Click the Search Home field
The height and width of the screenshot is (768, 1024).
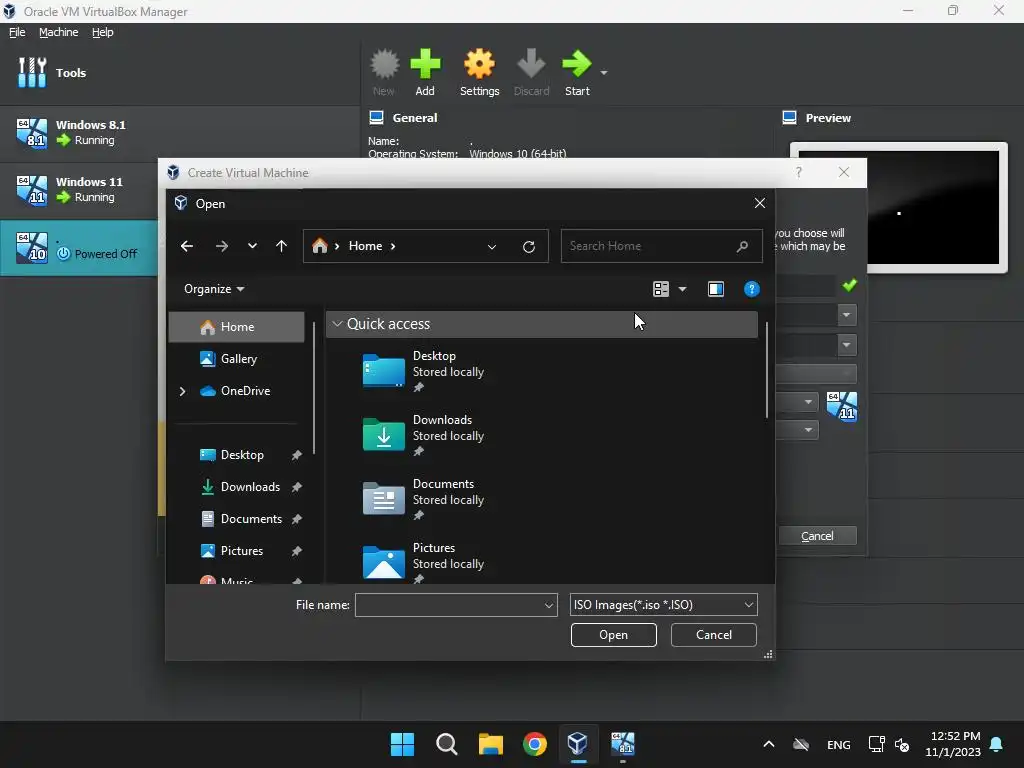click(x=662, y=246)
